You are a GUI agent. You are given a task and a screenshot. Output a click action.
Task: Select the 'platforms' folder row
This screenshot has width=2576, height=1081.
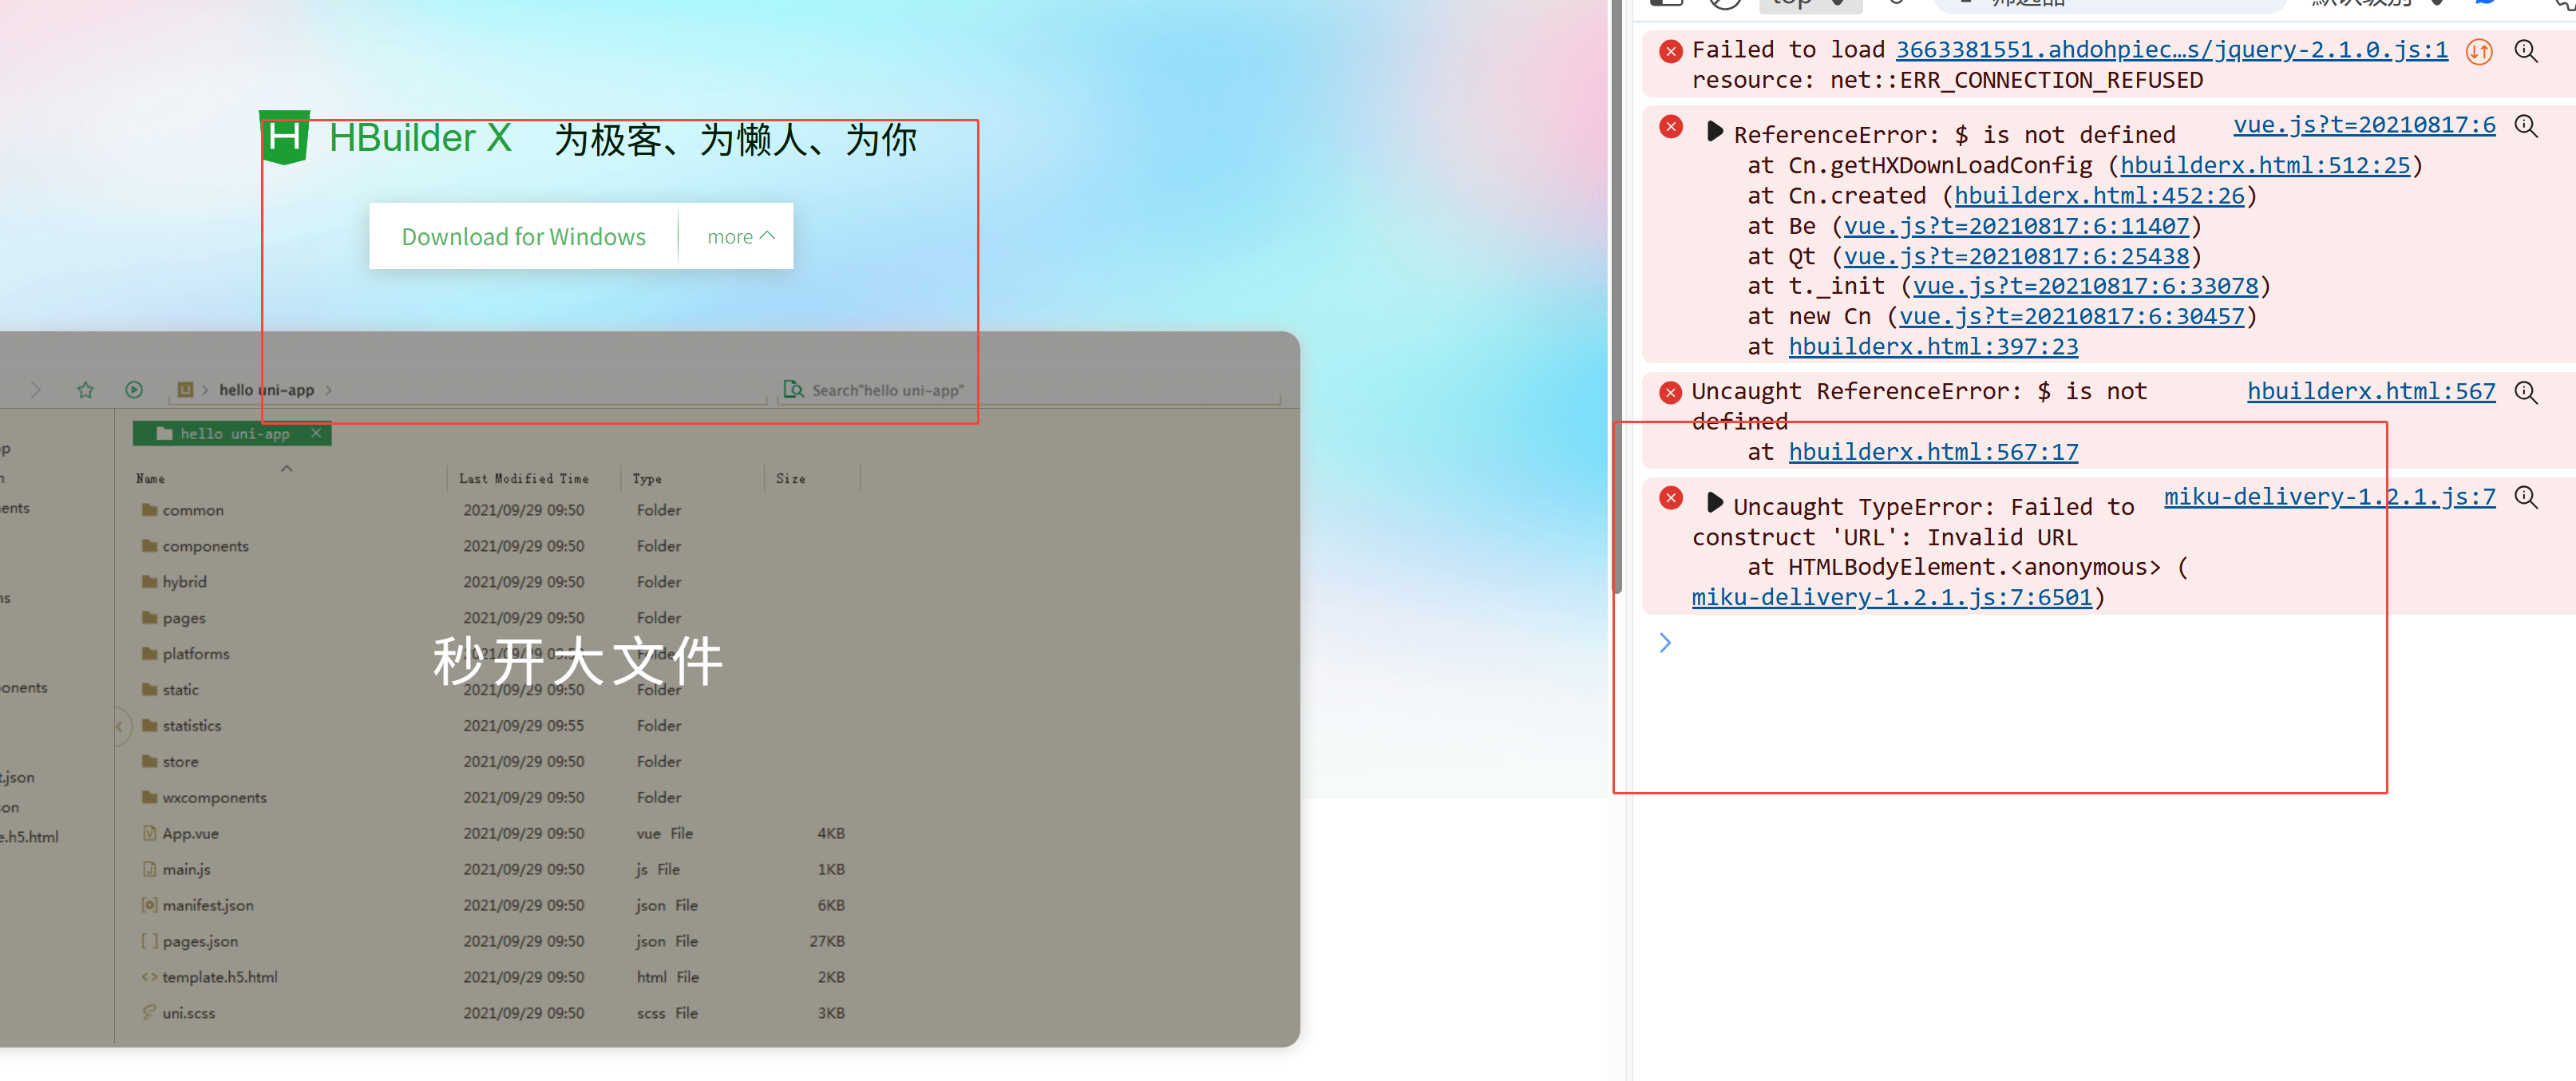click(x=495, y=654)
